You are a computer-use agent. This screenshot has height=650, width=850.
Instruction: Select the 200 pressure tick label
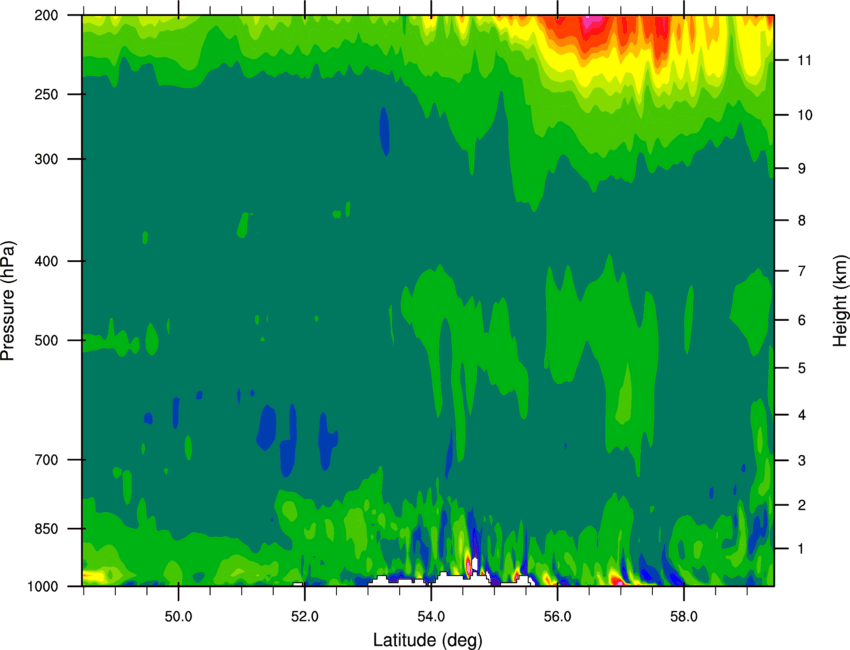pos(47,15)
